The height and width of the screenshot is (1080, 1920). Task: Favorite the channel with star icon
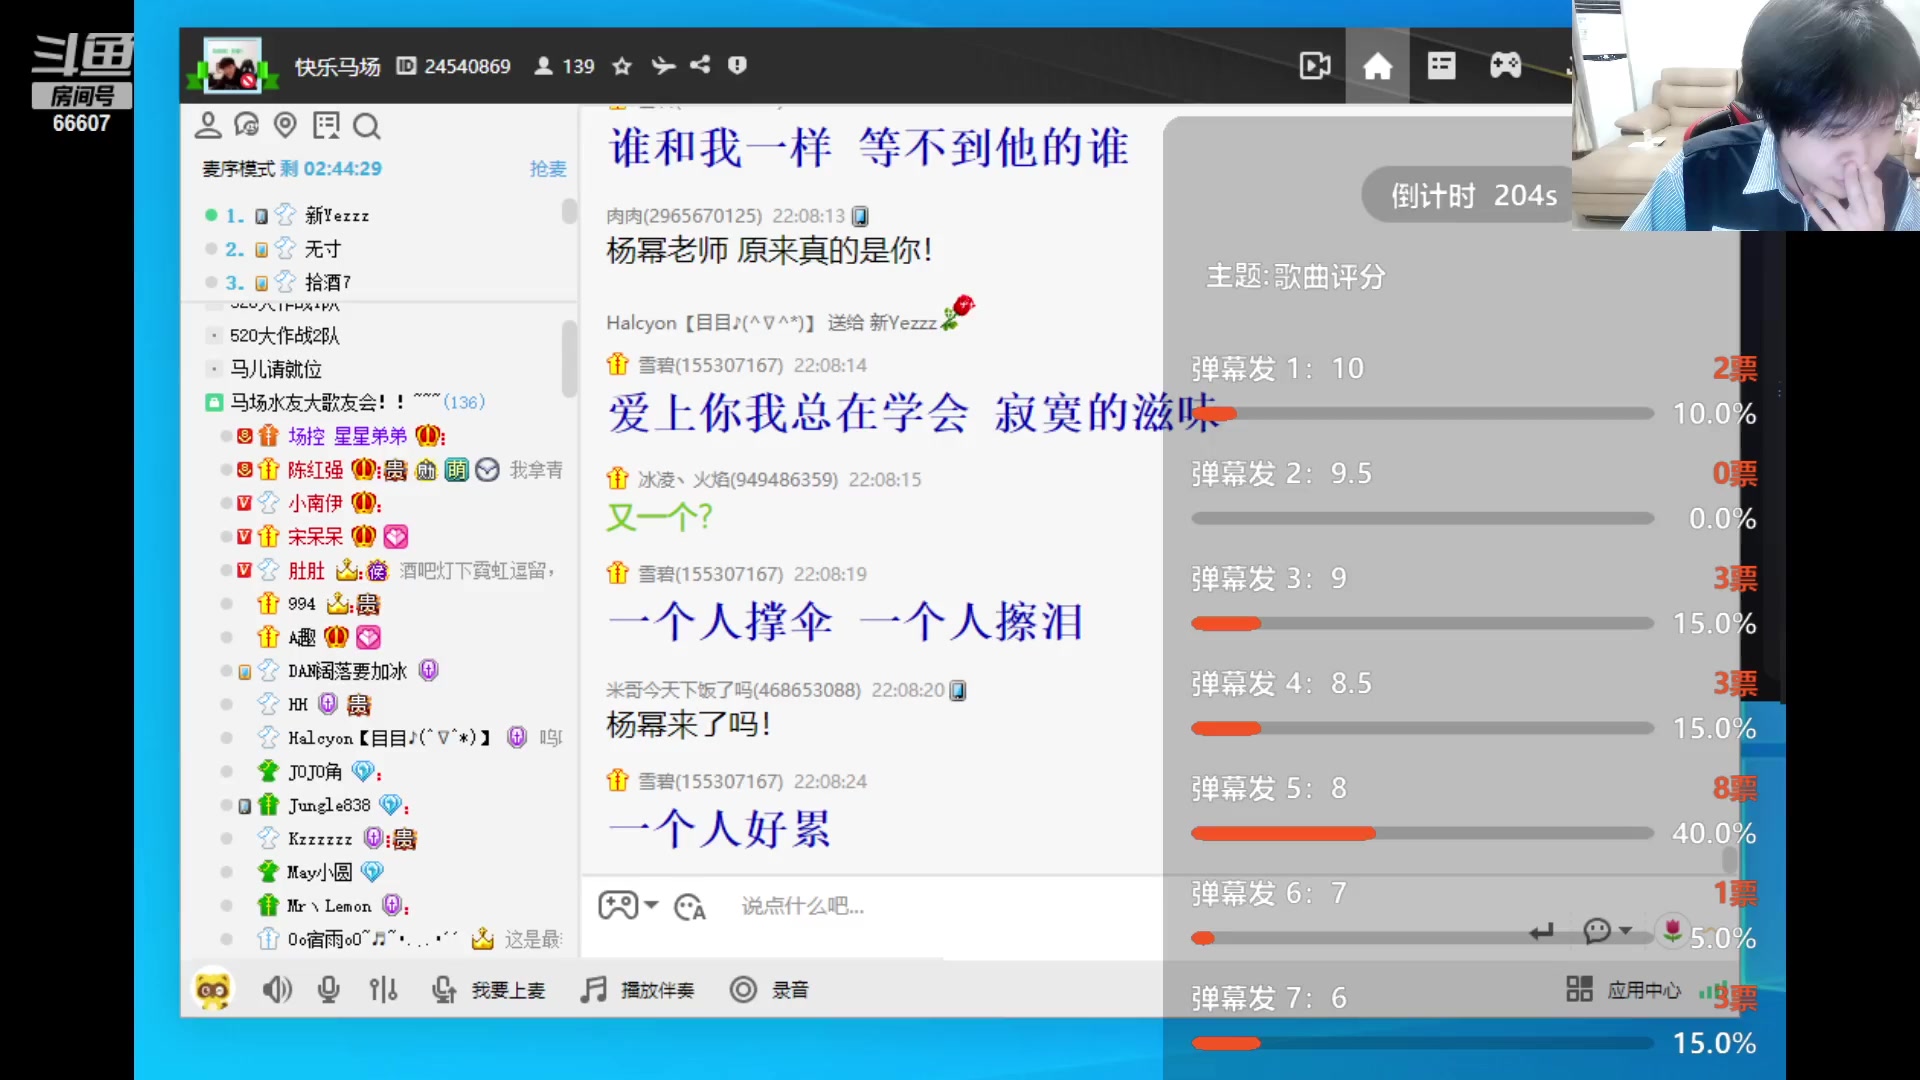pyautogui.click(x=622, y=66)
